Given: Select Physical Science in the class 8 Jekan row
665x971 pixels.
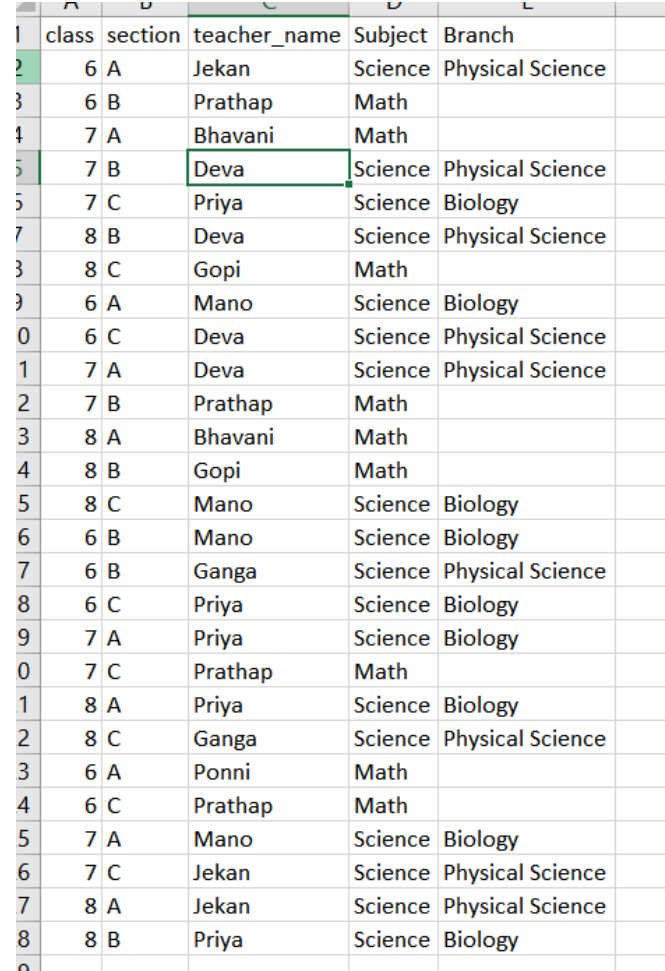Looking at the screenshot, I should click(524, 906).
